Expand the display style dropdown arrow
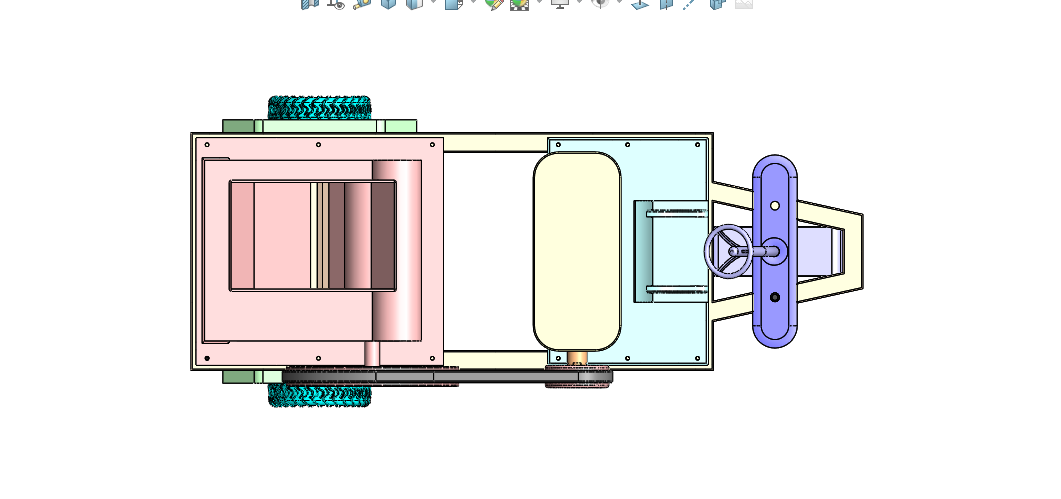 point(433,2)
